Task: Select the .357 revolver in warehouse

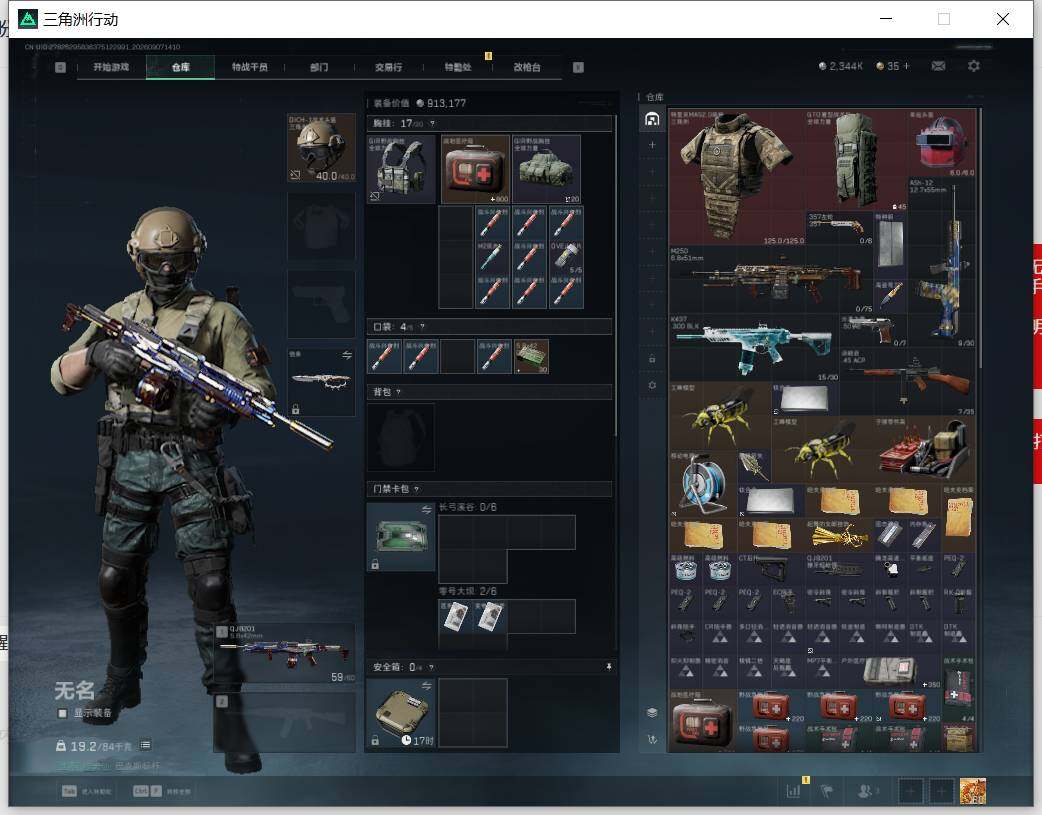Action: (x=840, y=229)
